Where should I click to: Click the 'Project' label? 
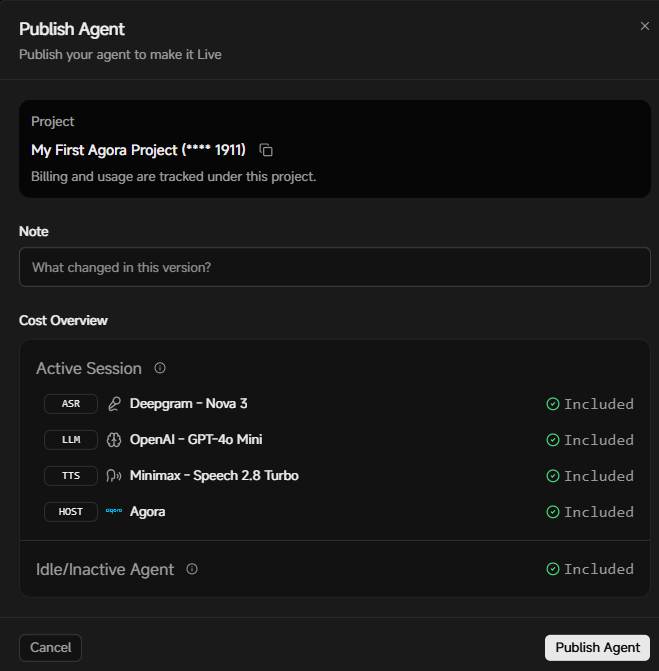pyautogui.click(x=53, y=122)
